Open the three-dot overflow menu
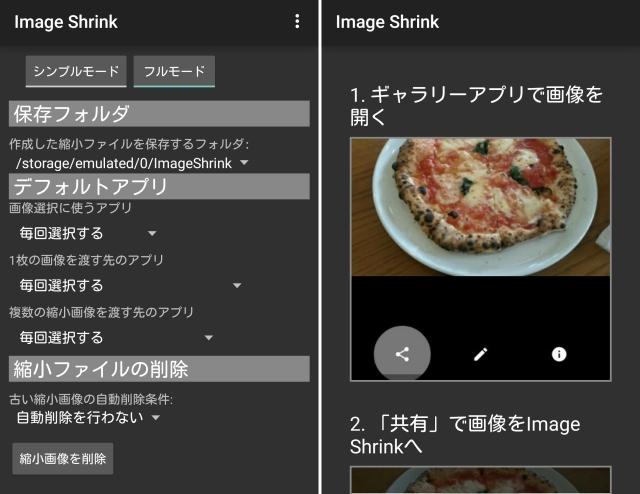640x494 pixels. (x=297, y=21)
